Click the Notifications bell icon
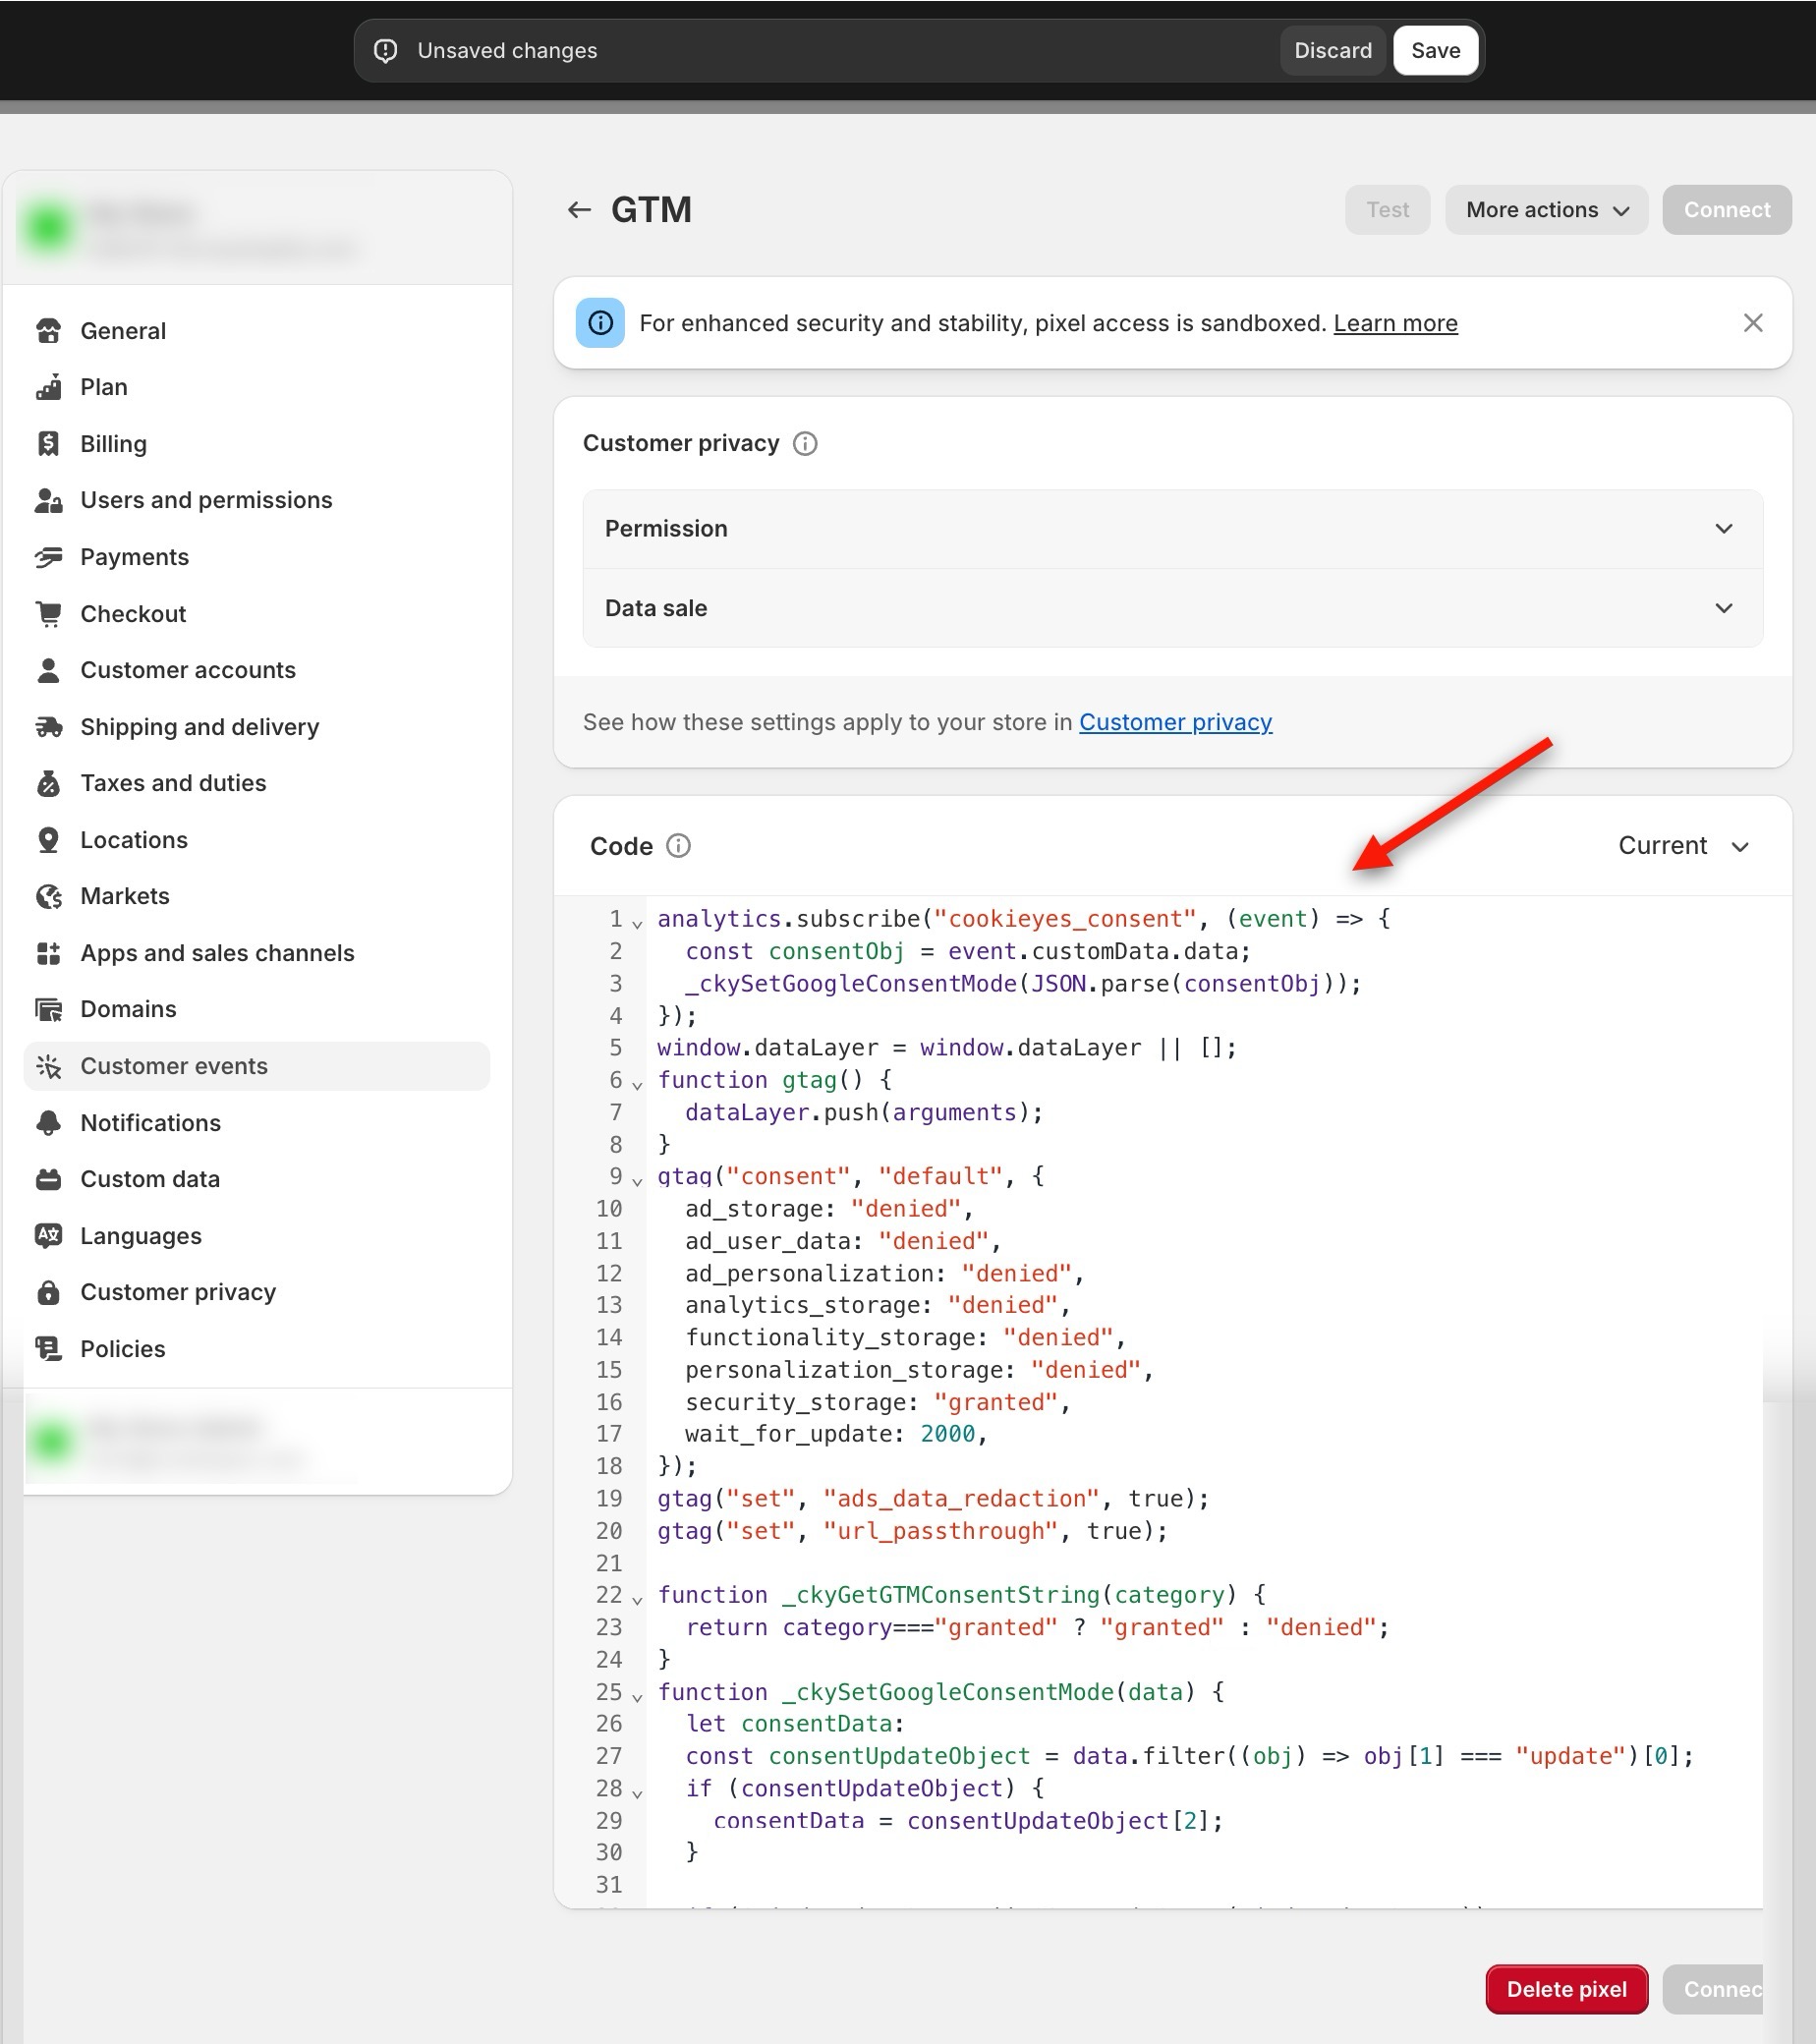This screenshot has height=2044, width=1816. click(48, 1123)
